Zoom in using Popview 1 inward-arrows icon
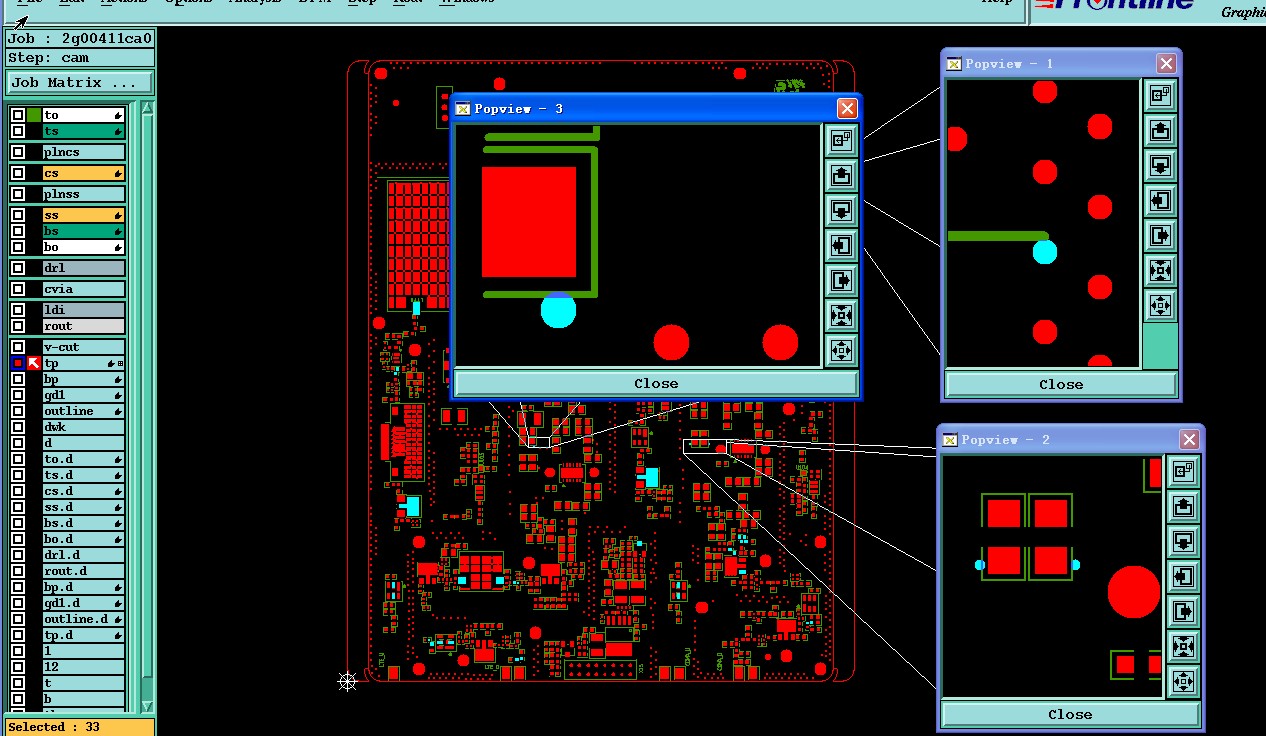Image resolution: width=1266 pixels, height=736 pixels. pos(1160,271)
